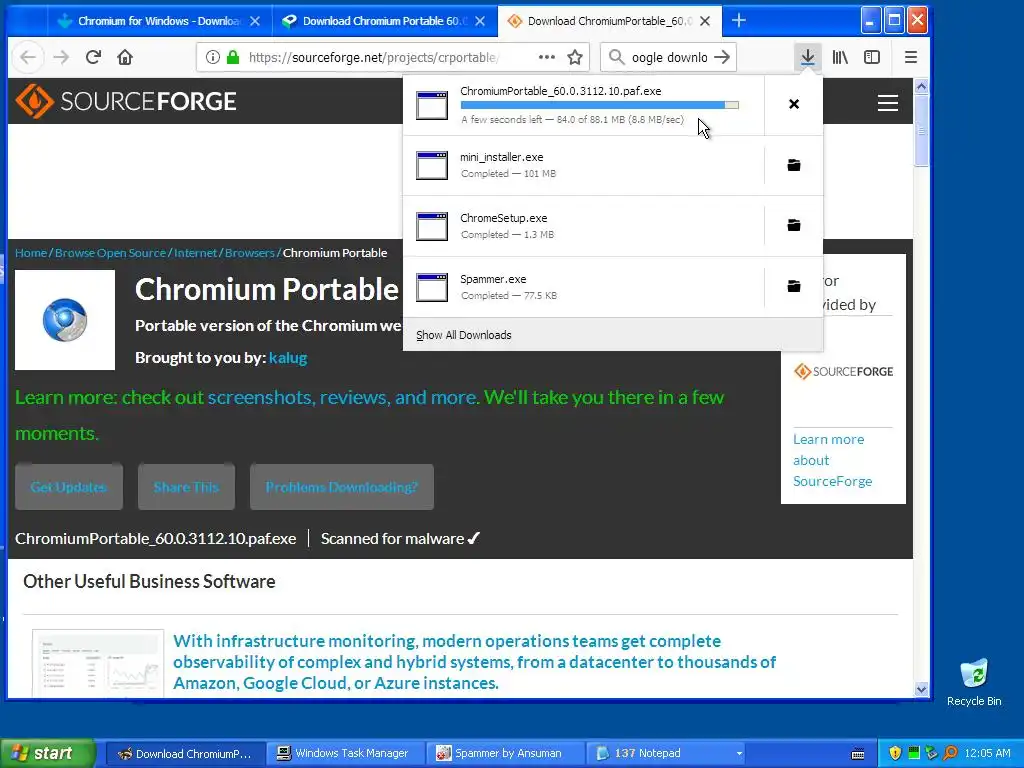Click the forward navigation arrow
The image size is (1024, 768).
click(x=61, y=57)
